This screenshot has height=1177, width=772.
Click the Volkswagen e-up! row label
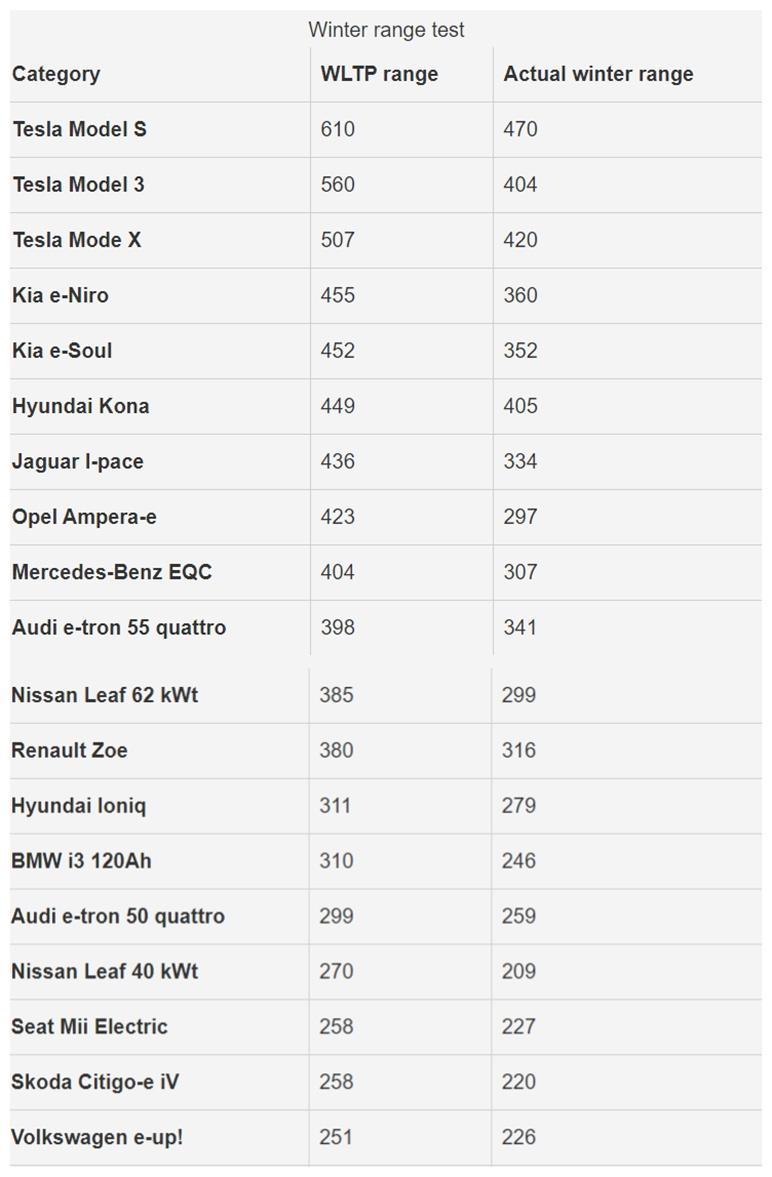pyautogui.click(x=97, y=1137)
